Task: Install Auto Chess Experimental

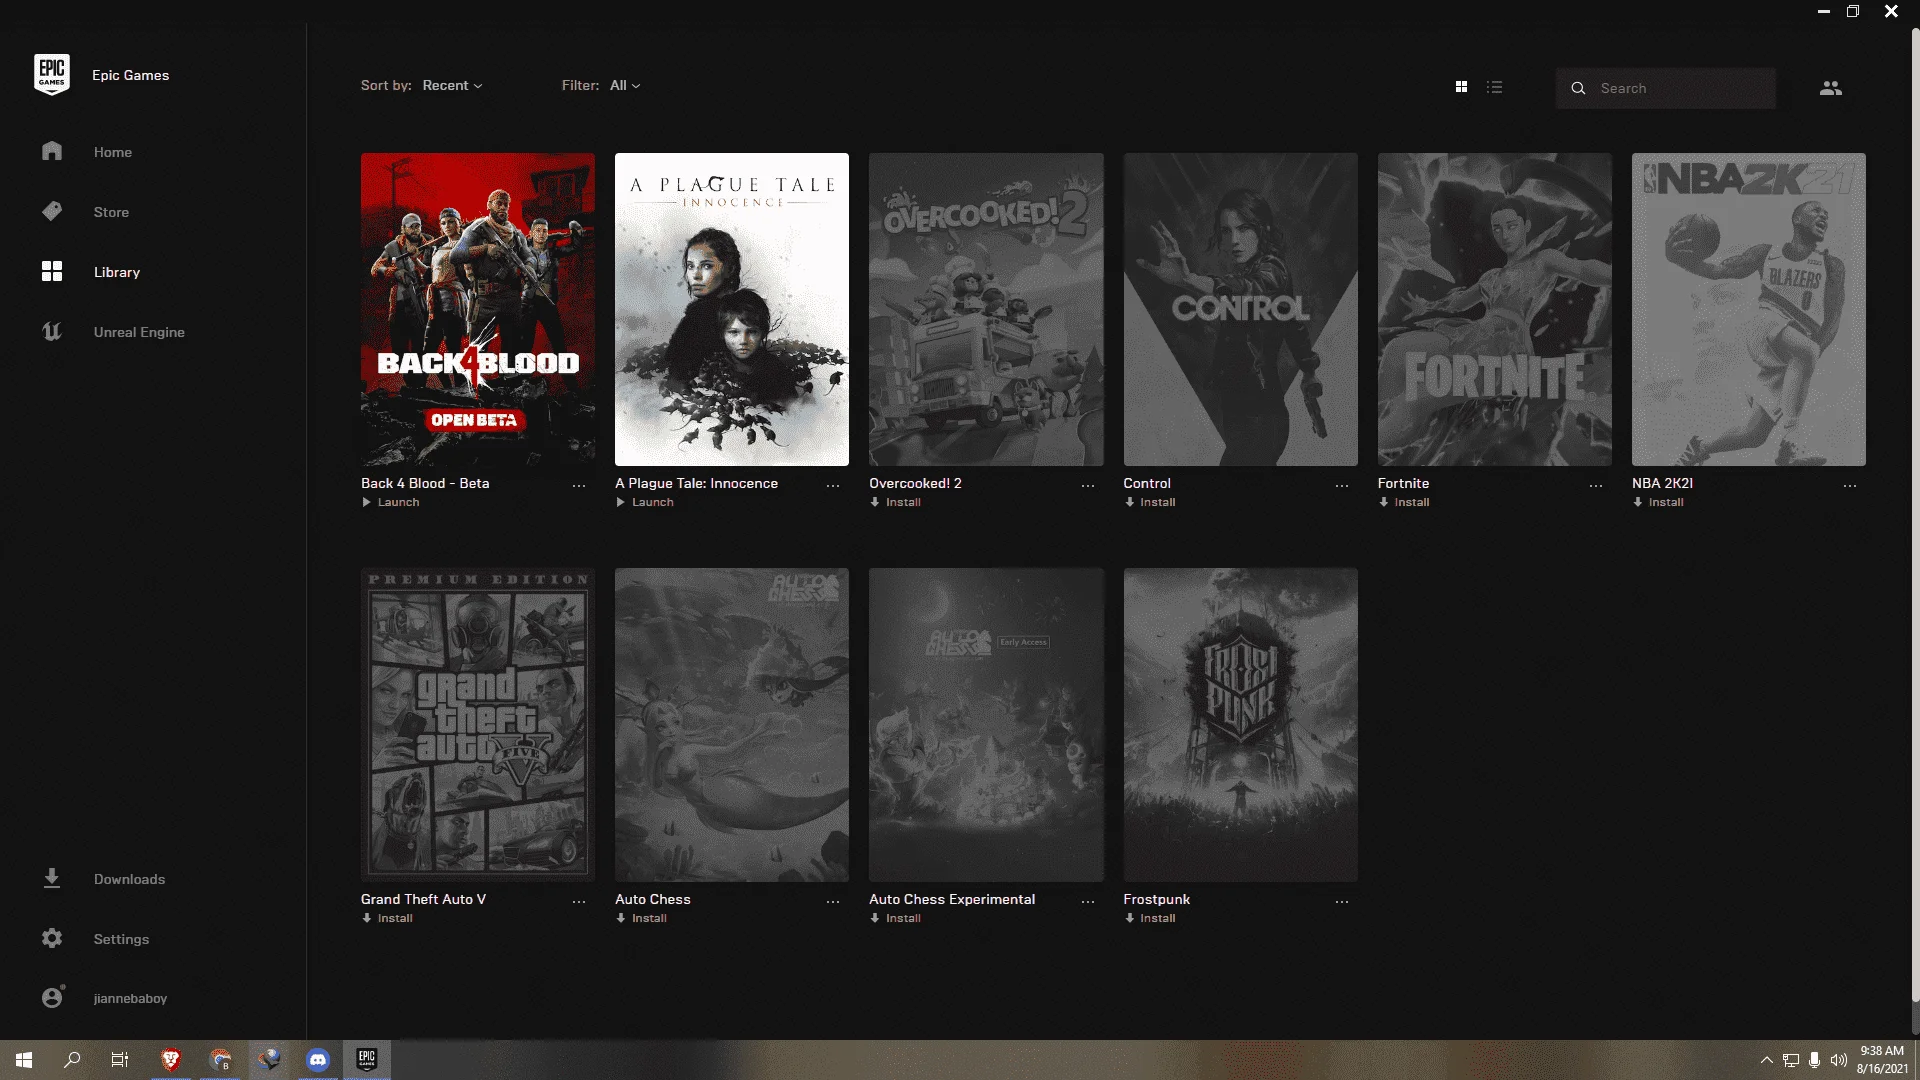Action: (x=895, y=918)
